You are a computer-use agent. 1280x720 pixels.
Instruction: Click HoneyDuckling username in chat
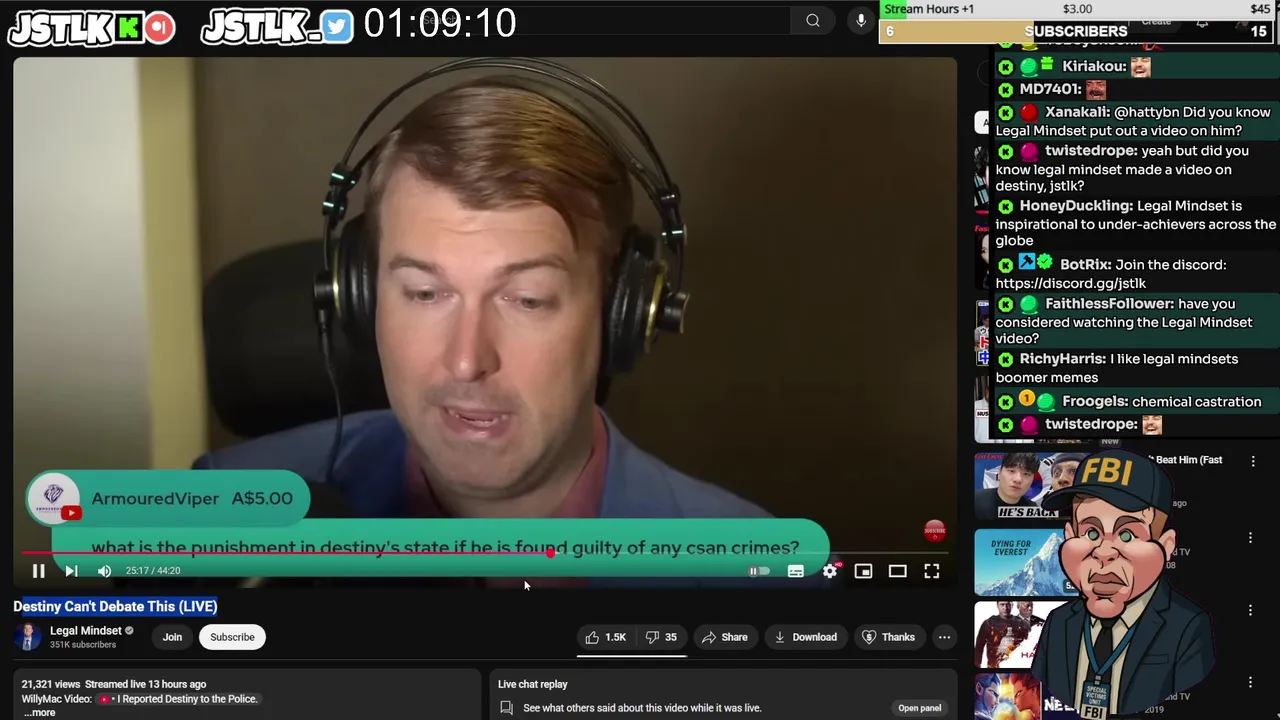coord(1076,206)
